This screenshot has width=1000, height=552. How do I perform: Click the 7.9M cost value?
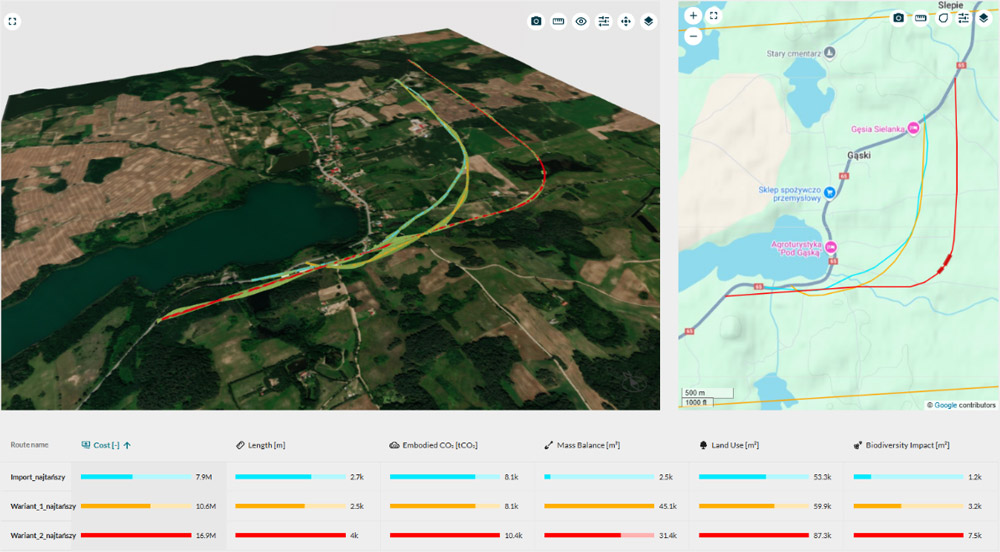point(204,477)
